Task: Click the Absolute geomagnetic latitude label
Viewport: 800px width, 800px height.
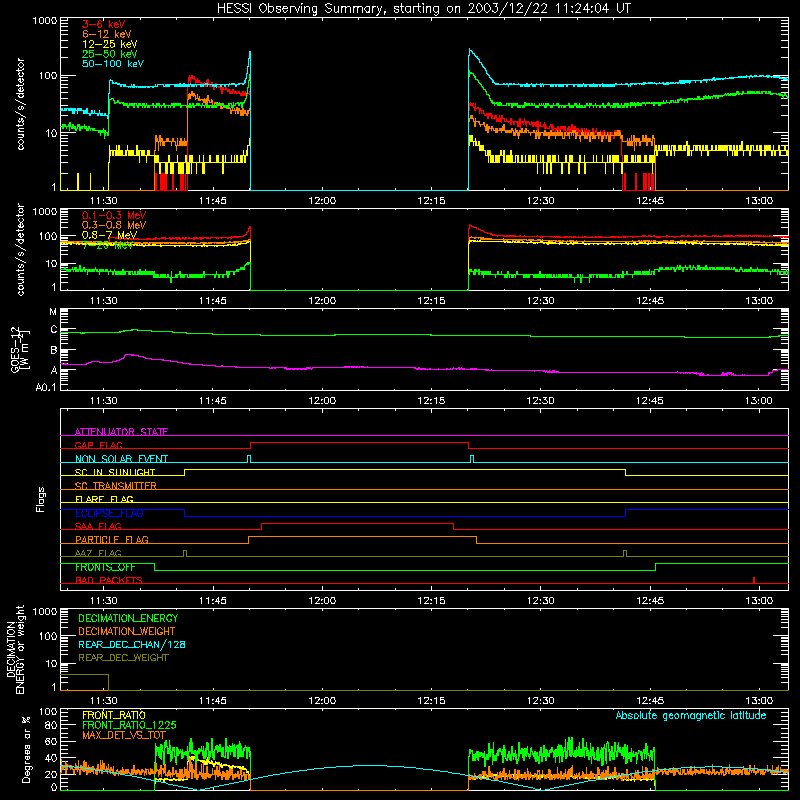Action: coord(691,715)
